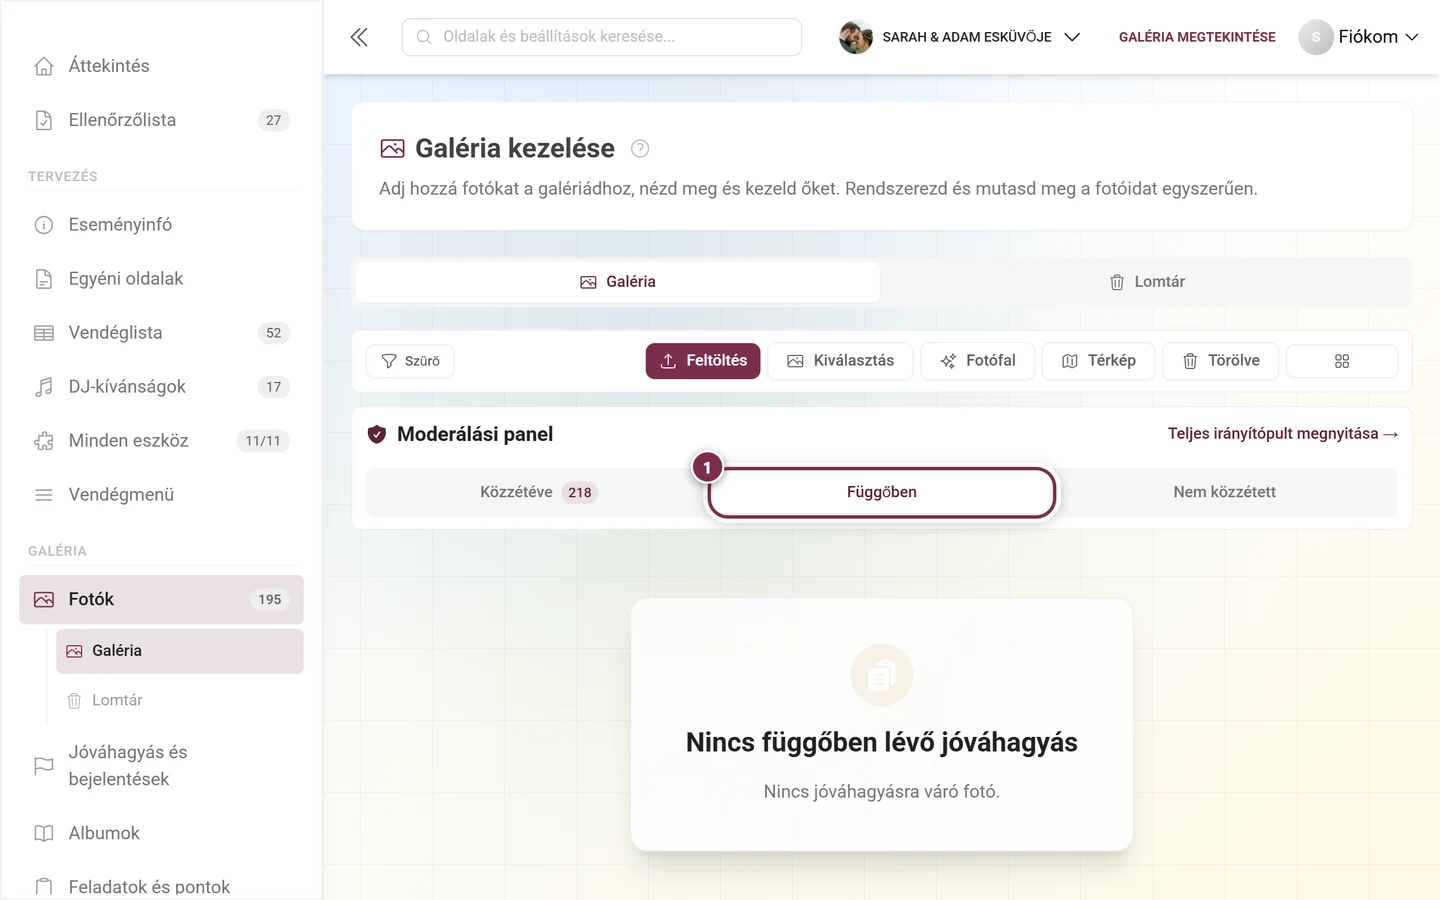Switch to the Lomtár main tab
Screen dimensions: 1440x900
[x=1146, y=282]
